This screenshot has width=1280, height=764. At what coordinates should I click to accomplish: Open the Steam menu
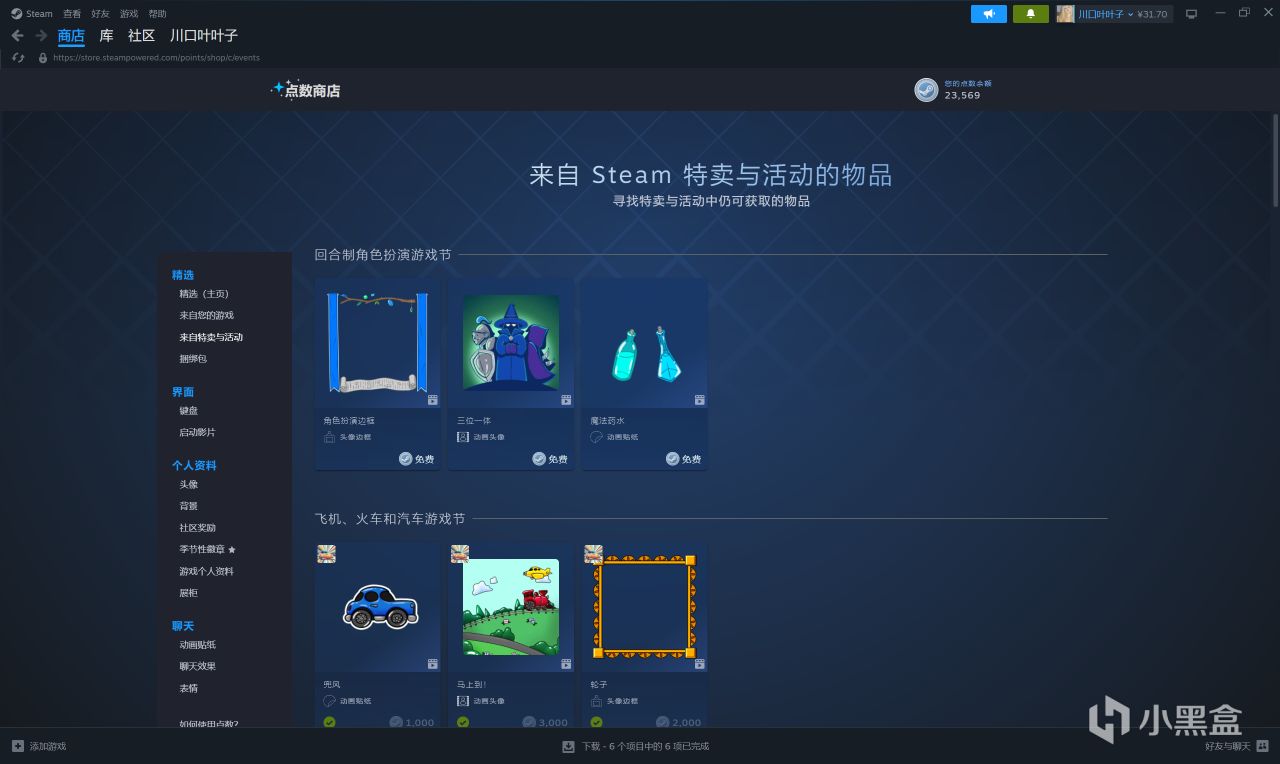point(40,14)
